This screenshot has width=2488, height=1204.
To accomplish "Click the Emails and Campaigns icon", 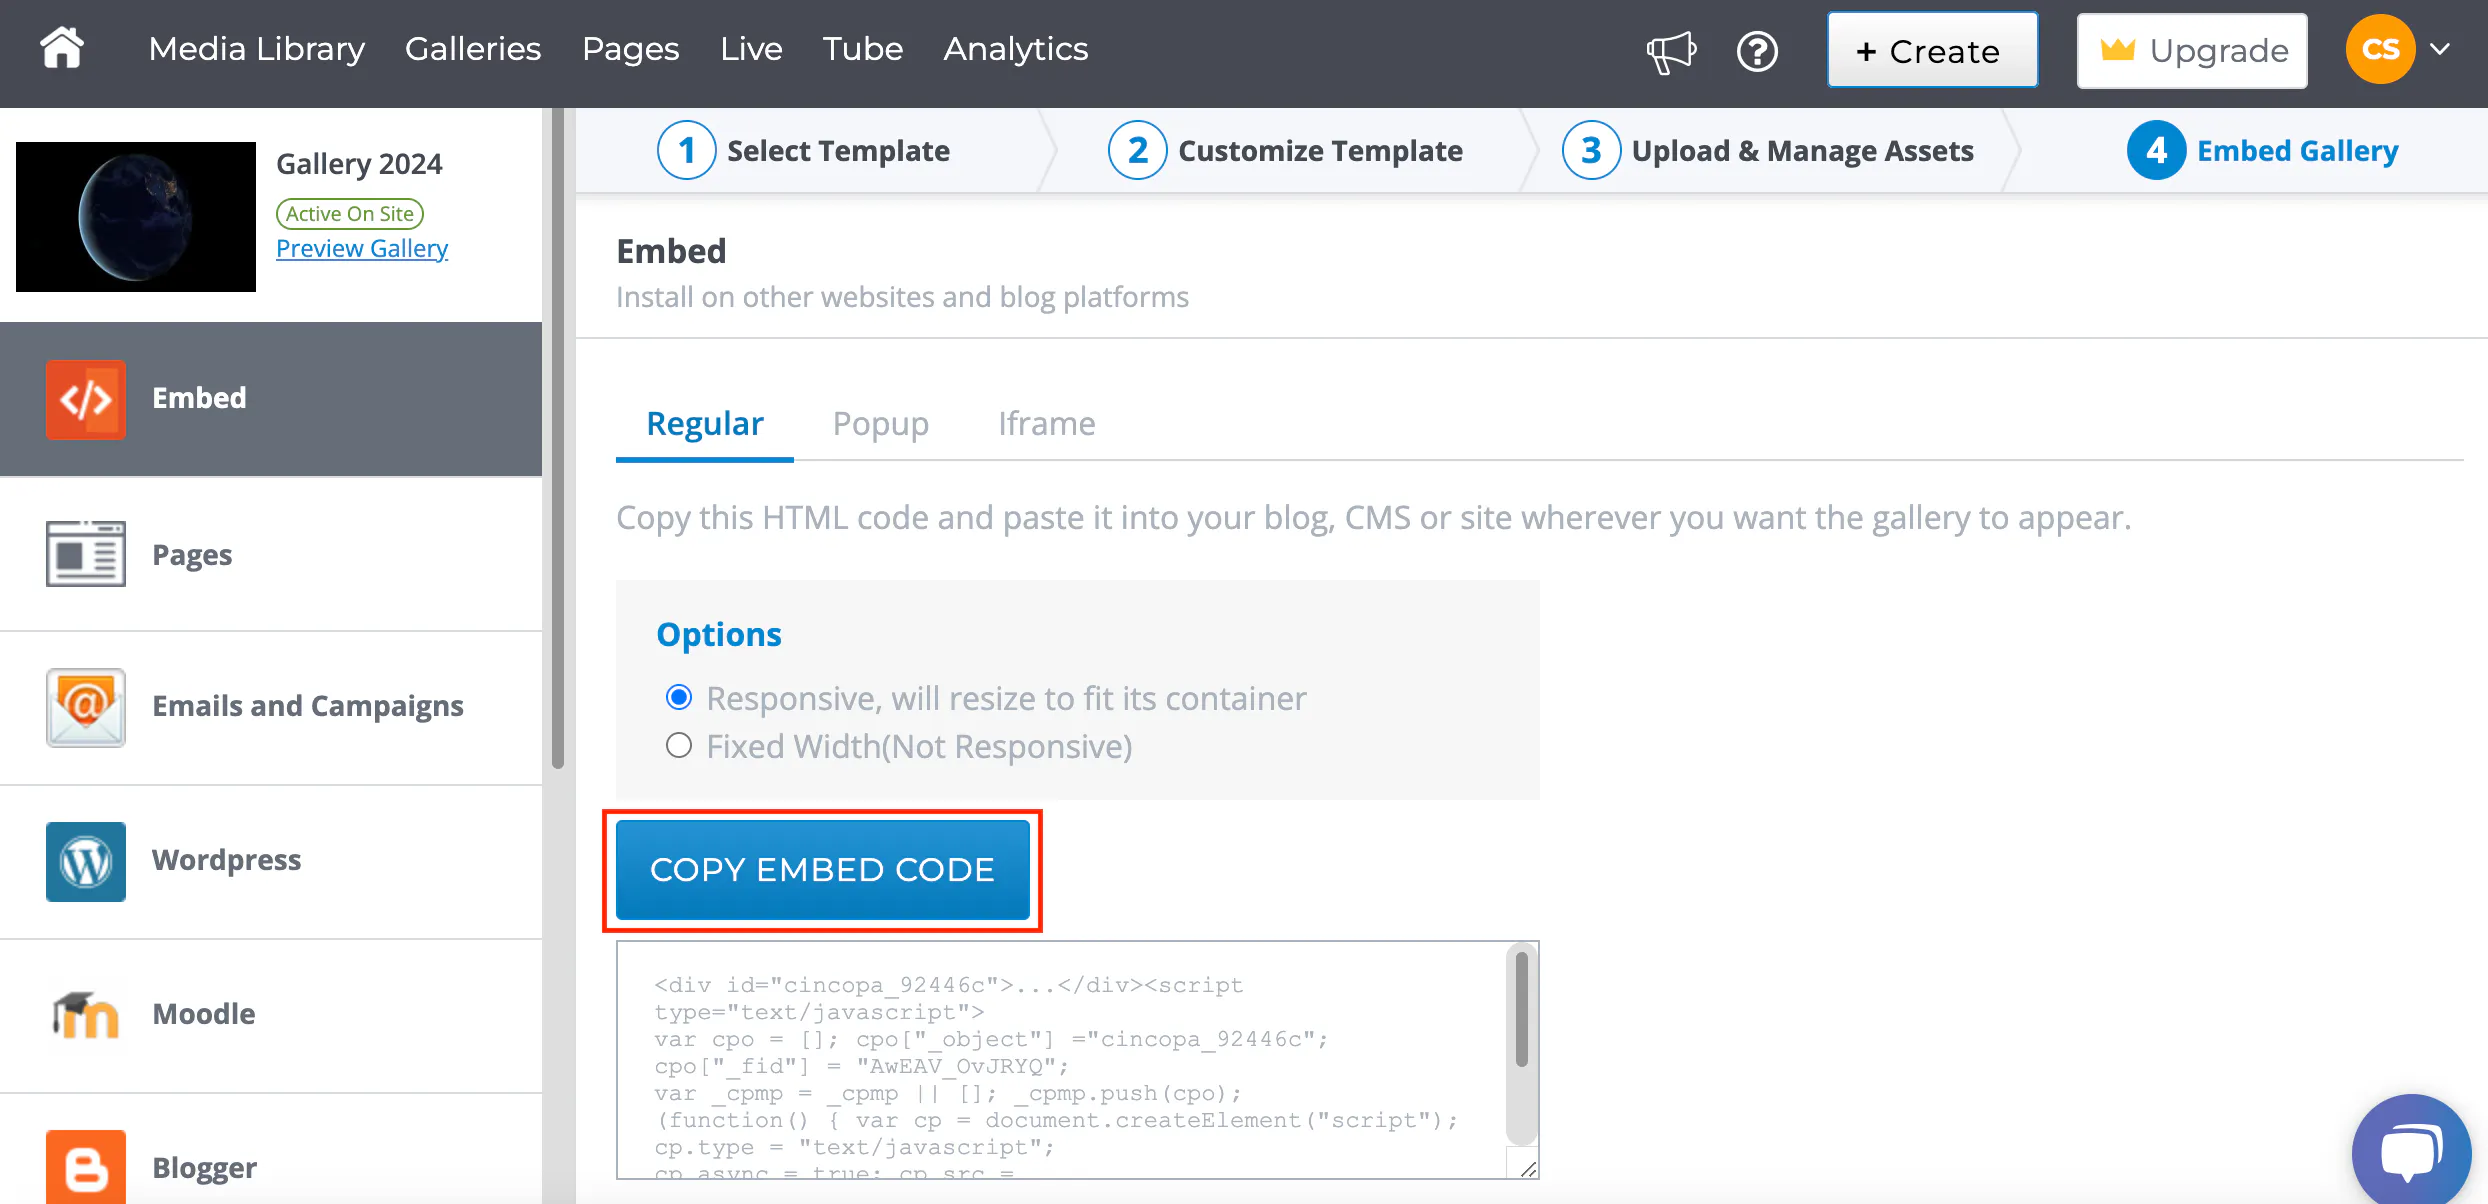I will [x=86, y=707].
